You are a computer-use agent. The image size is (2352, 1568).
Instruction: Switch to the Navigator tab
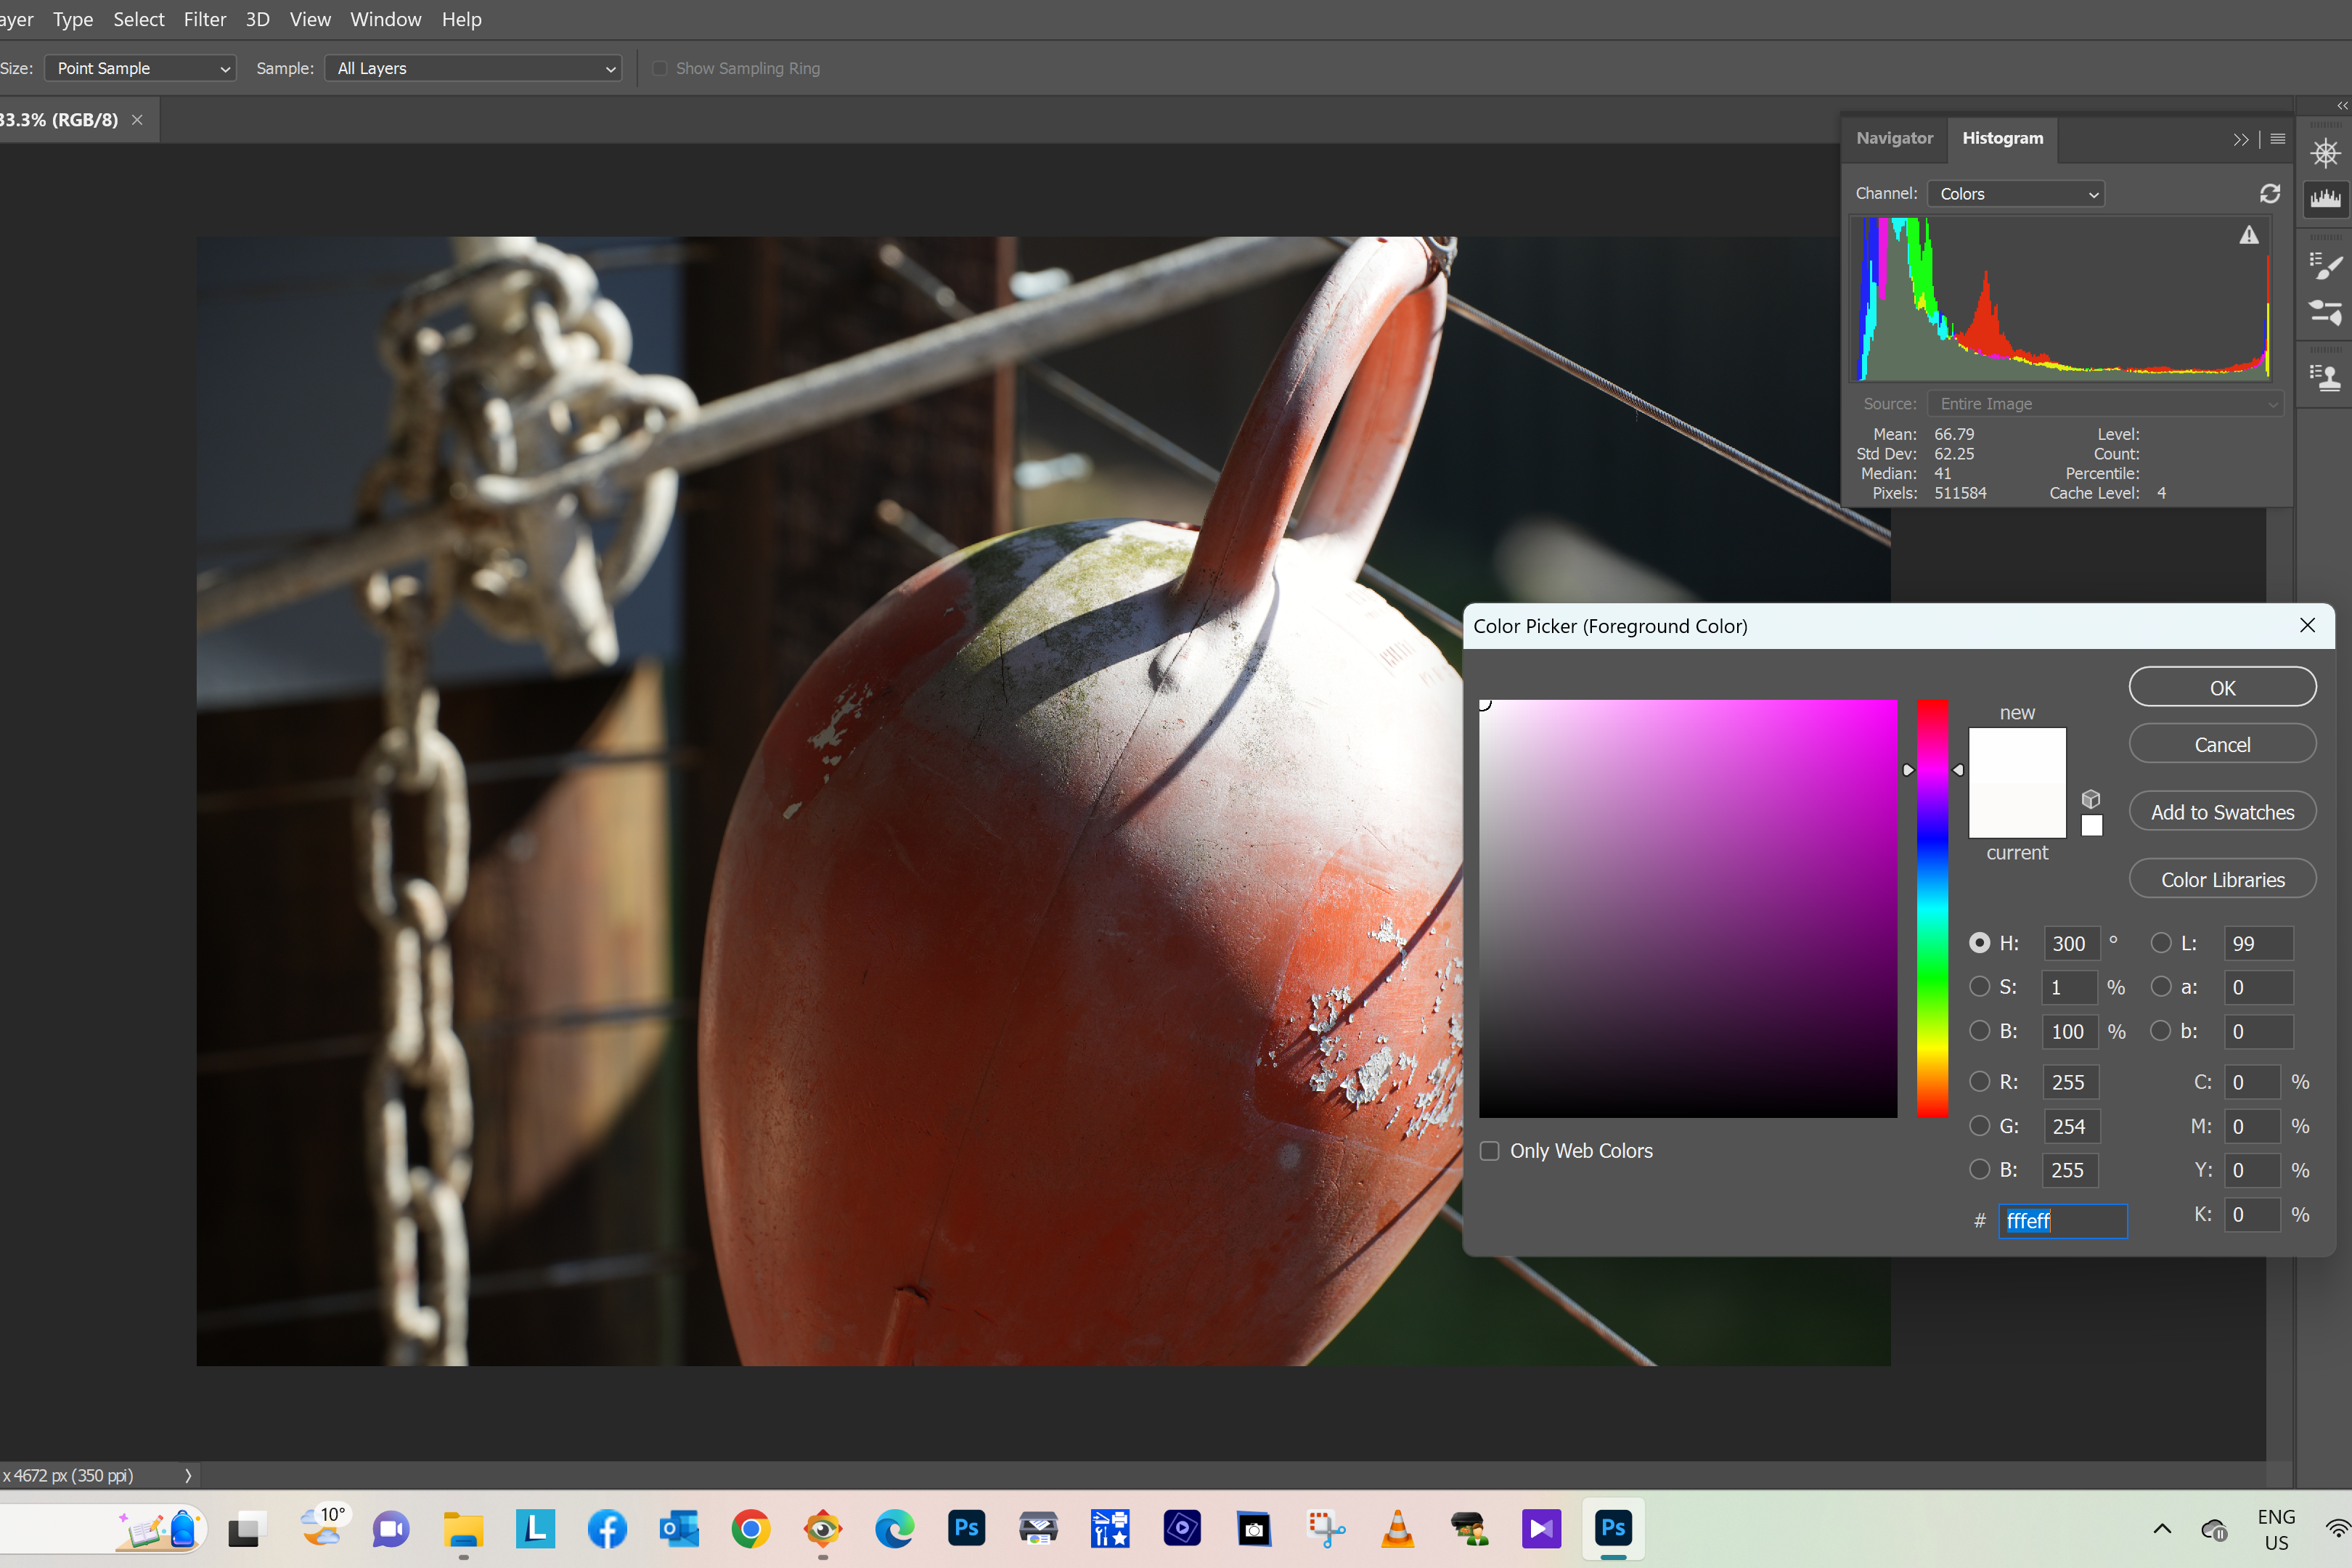pos(1894,138)
